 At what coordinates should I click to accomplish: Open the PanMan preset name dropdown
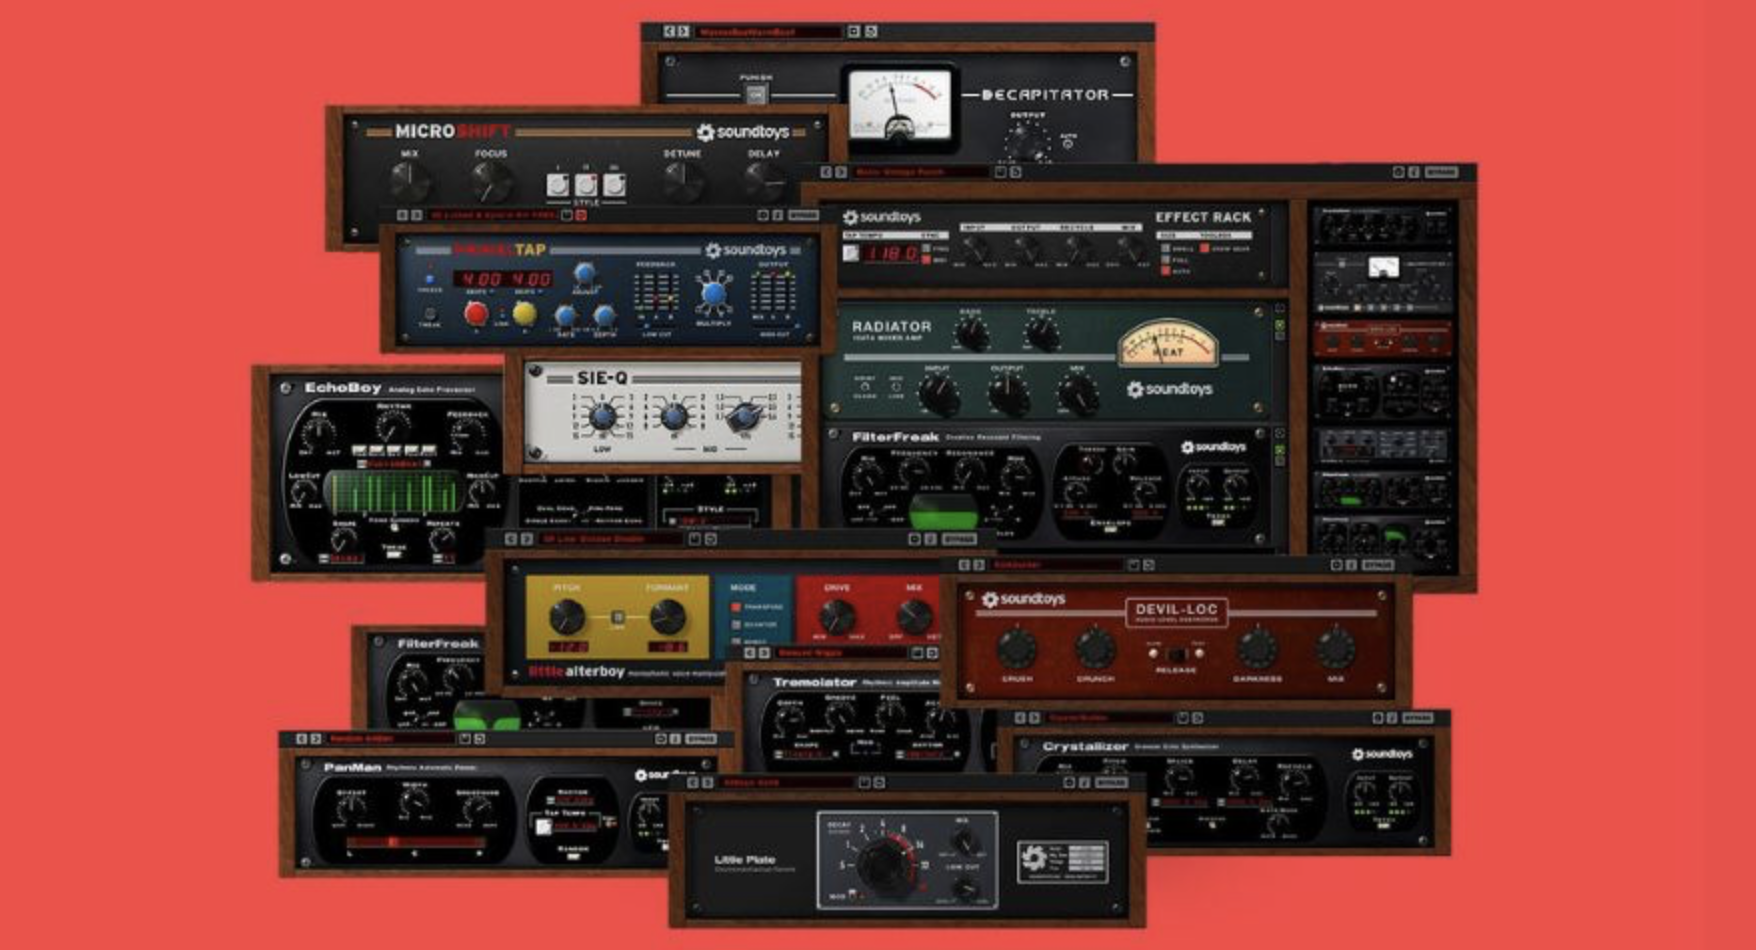coord(391,739)
